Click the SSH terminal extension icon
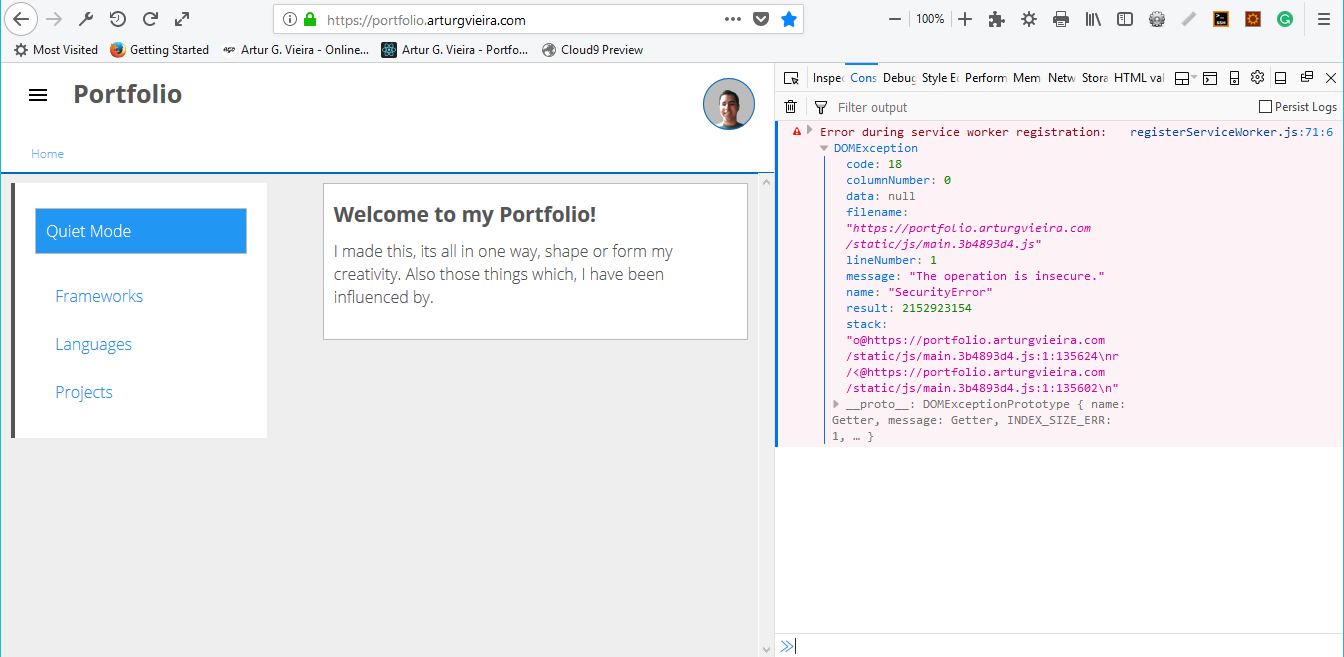 [x=1221, y=19]
